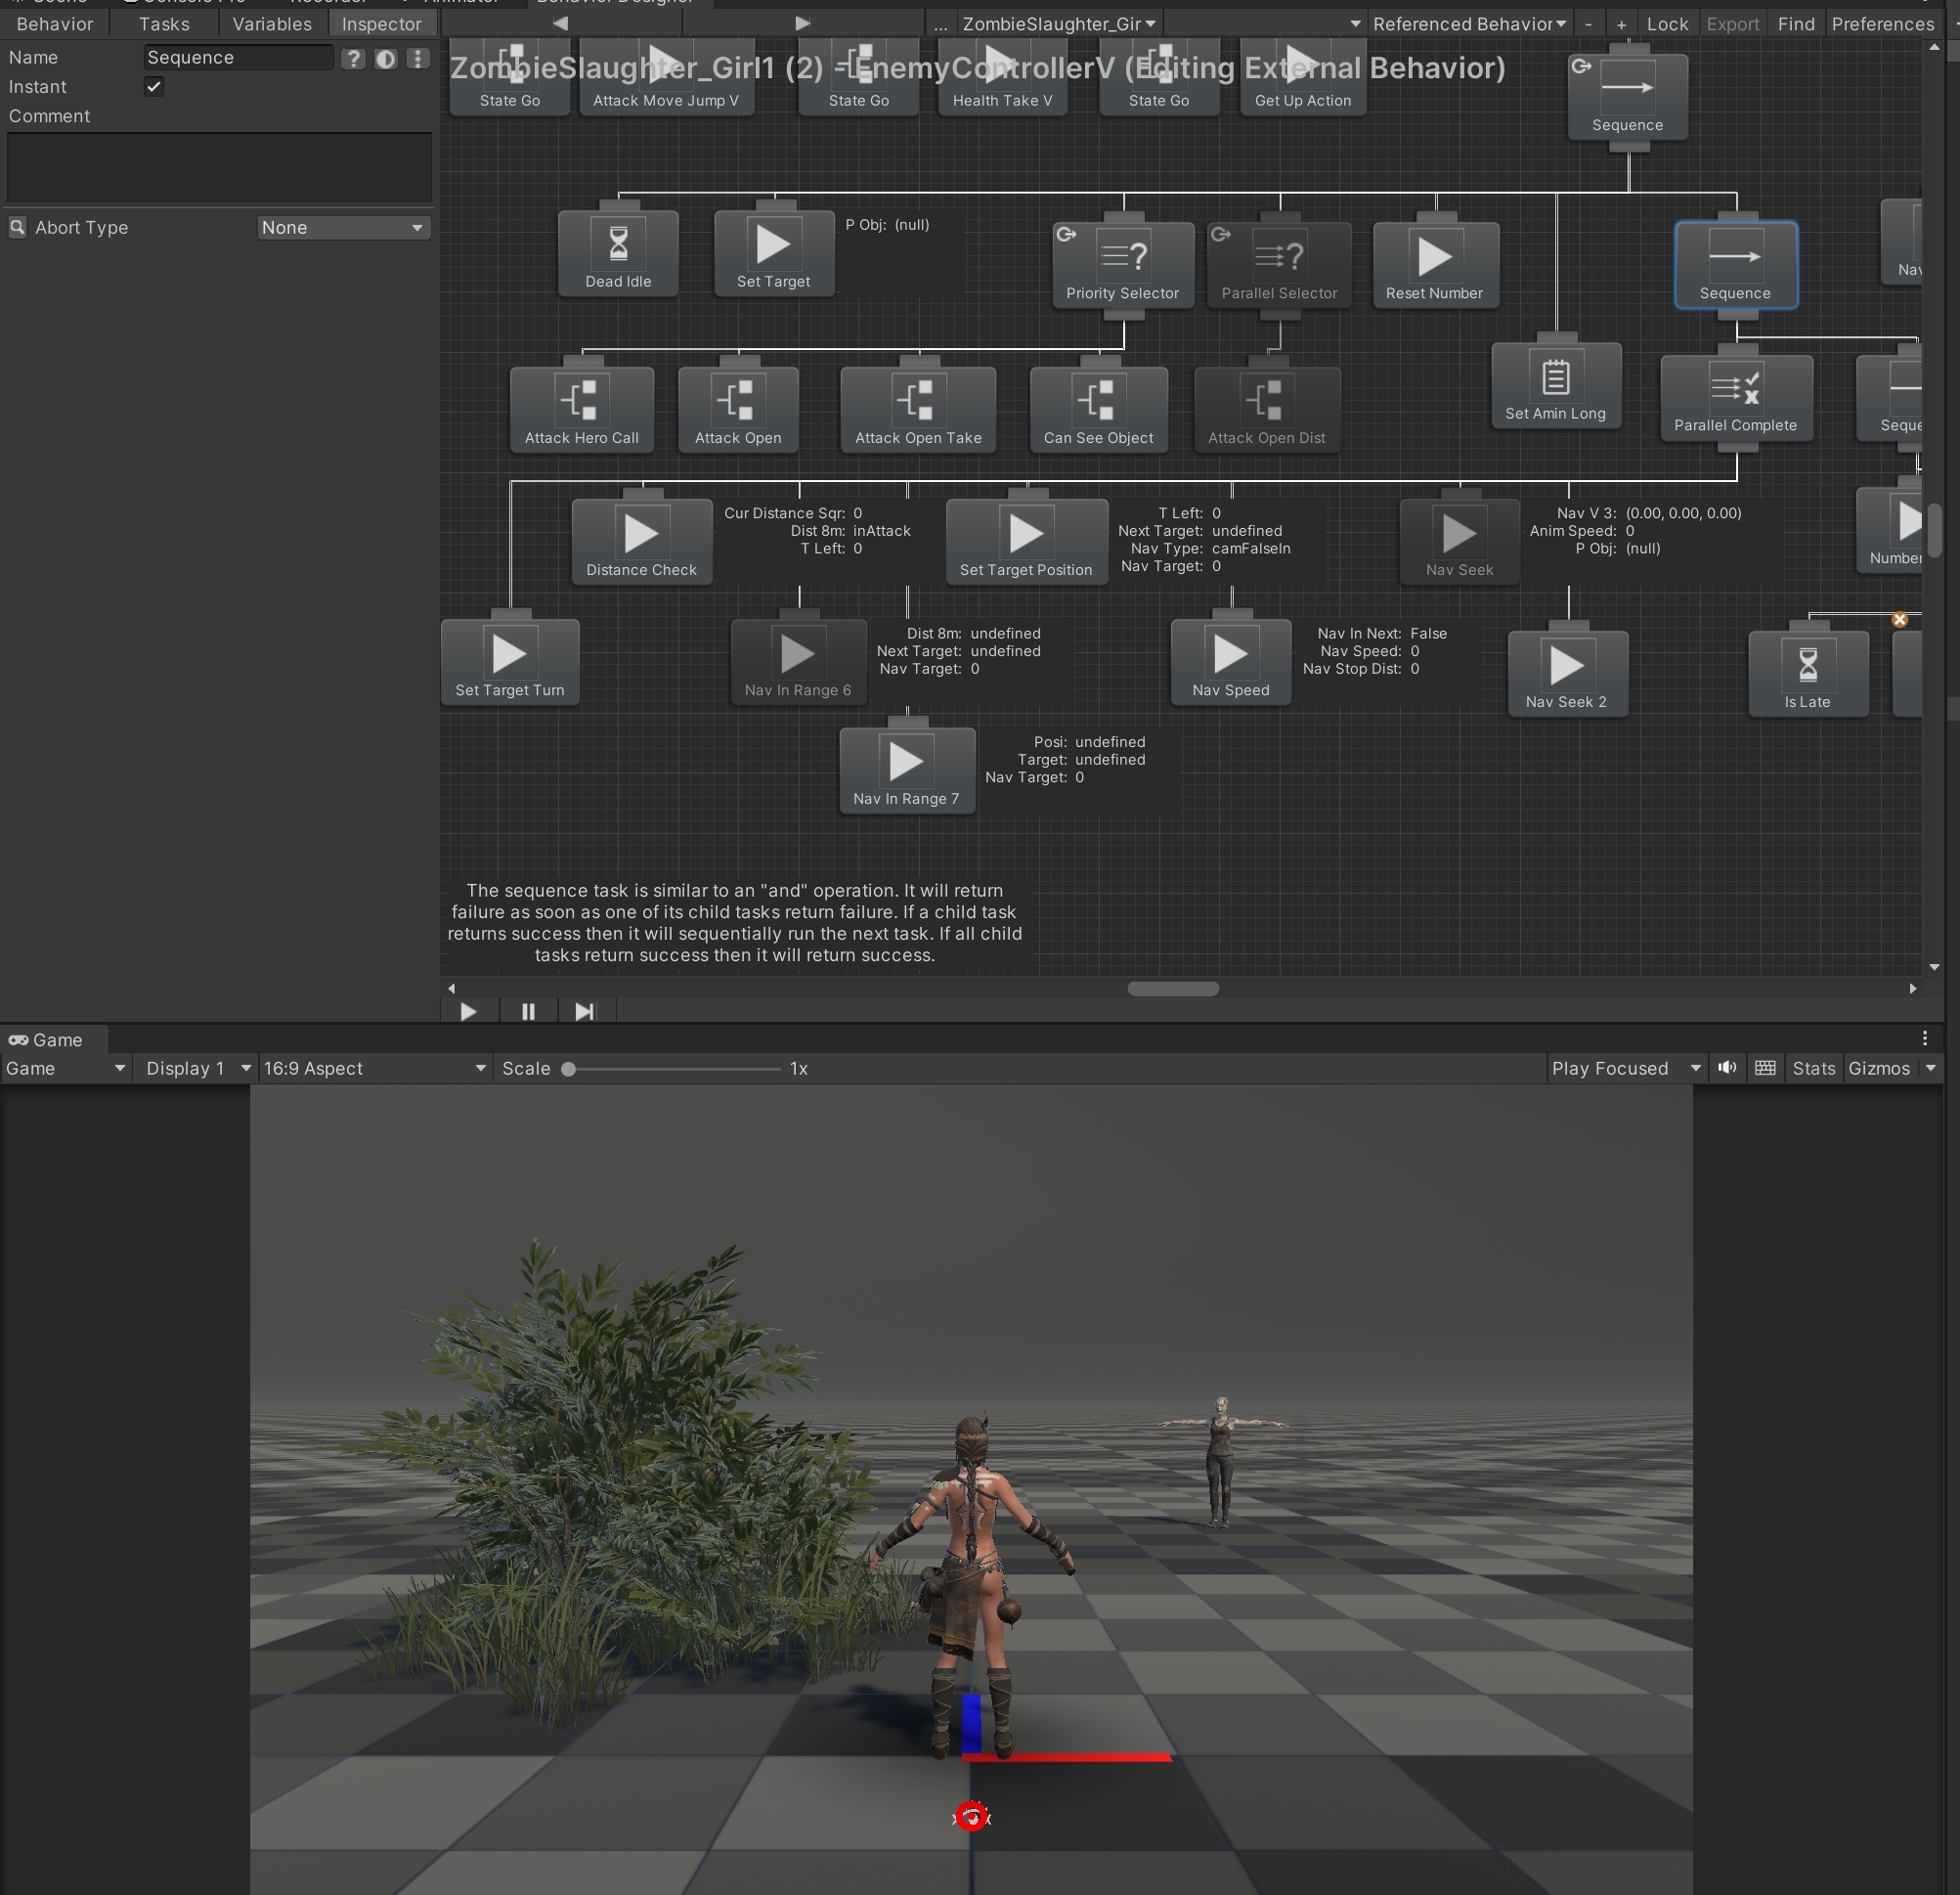
Task: Open the 16:9 Aspect dropdown
Action: pyautogui.click(x=375, y=1068)
